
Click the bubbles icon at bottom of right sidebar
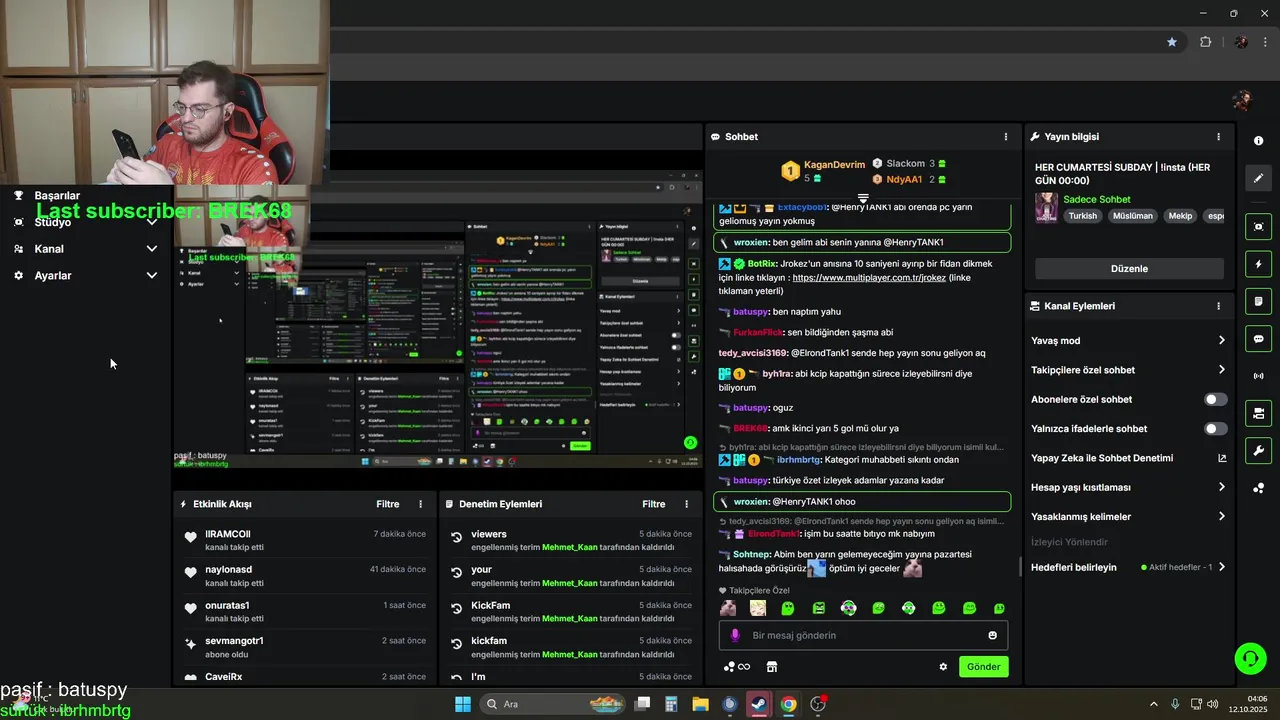pyautogui.click(x=1258, y=488)
